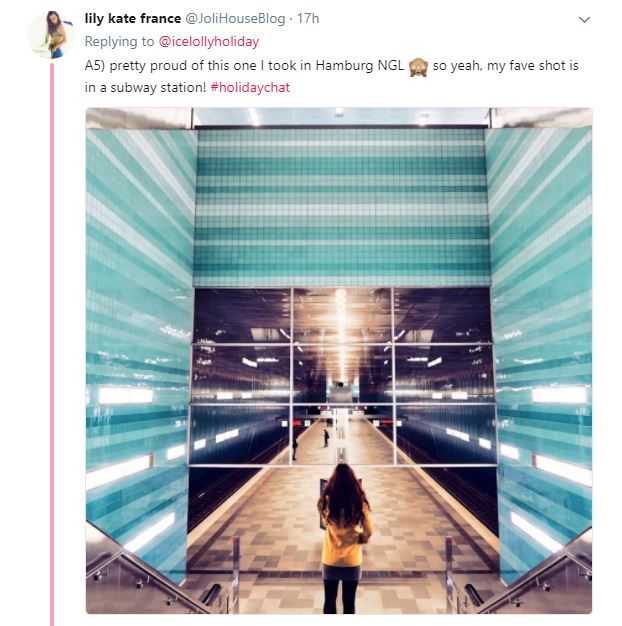Viewport: 622px width, 626px height.
Task: Click the 'Replying to' label
Action: tap(119, 42)
